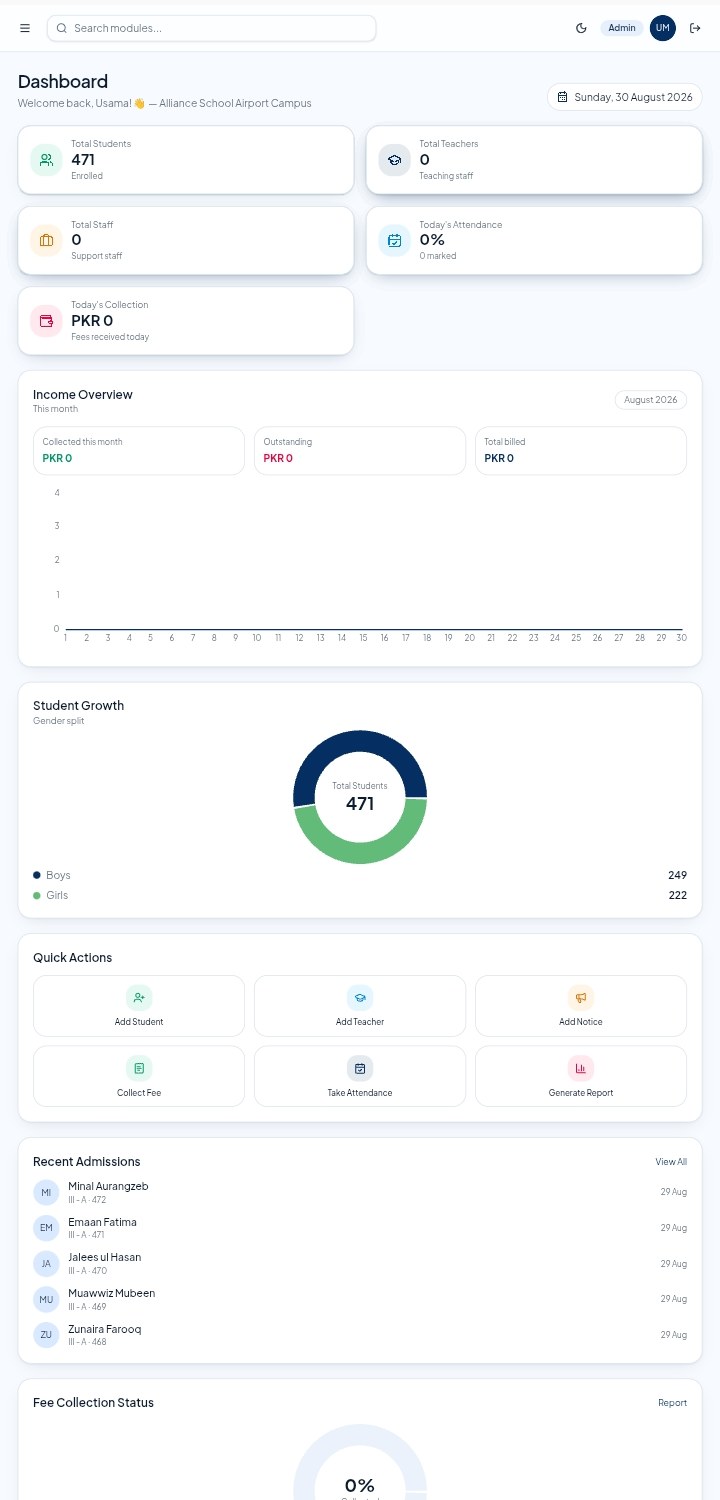Click the logout icon
Viewport: 720px width, 1500px height.
click(x=695, y=28)
